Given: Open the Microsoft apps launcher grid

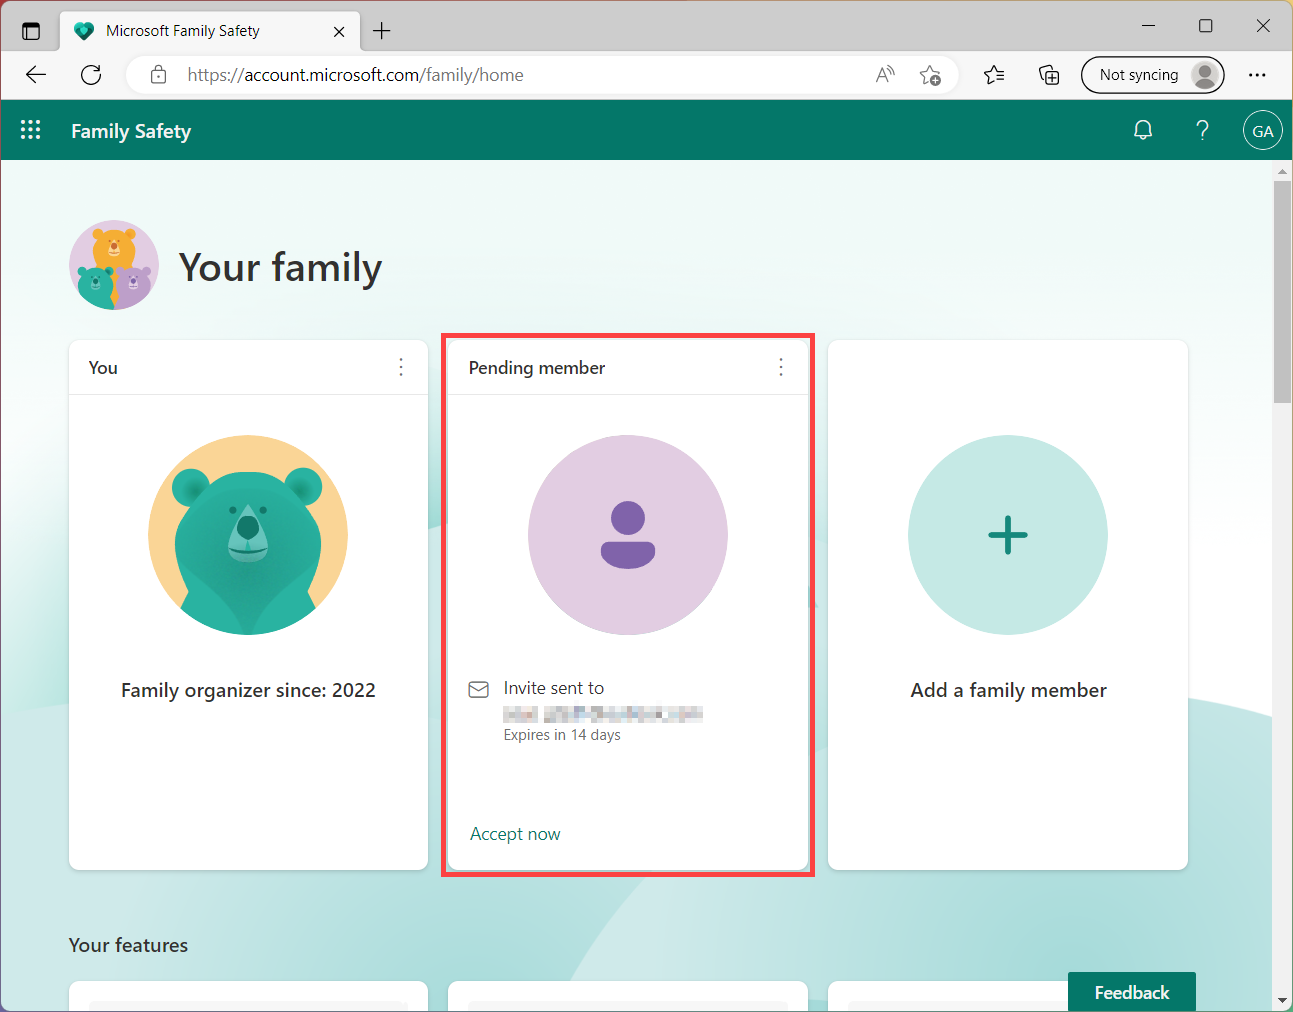Looking at the screenshot, I should click(x=31, y=130).
